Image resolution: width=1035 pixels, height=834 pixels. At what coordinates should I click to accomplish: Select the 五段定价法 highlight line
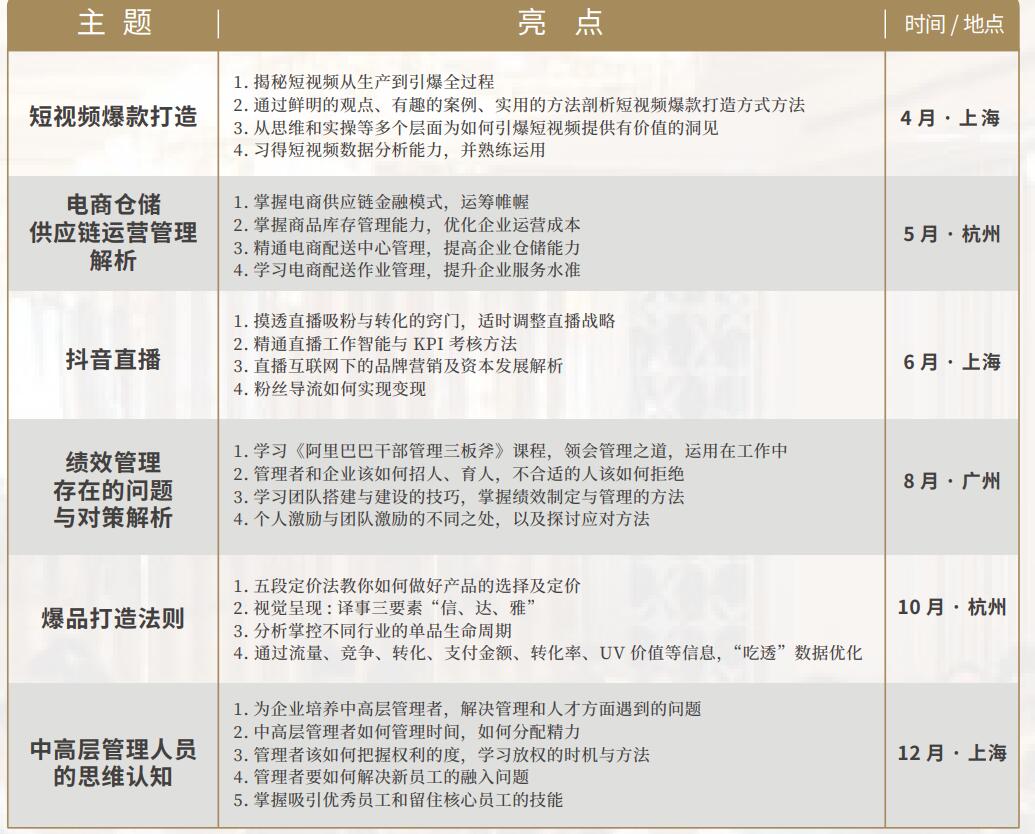pyautogui.click(x=407, y=586)
